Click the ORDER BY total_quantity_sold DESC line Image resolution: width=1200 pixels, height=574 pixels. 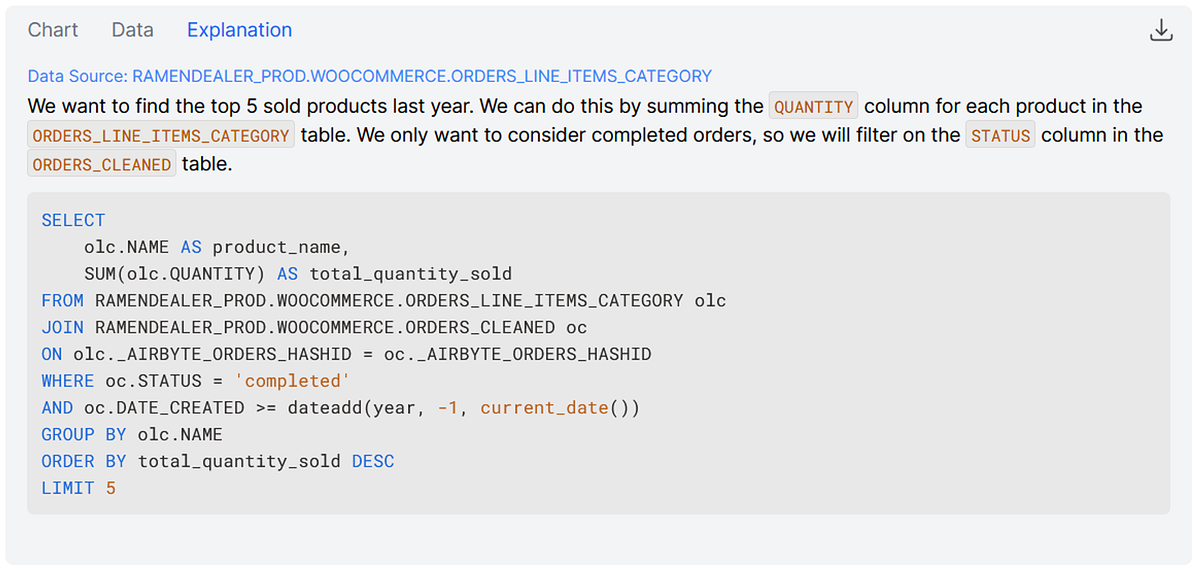pos(218,461)
